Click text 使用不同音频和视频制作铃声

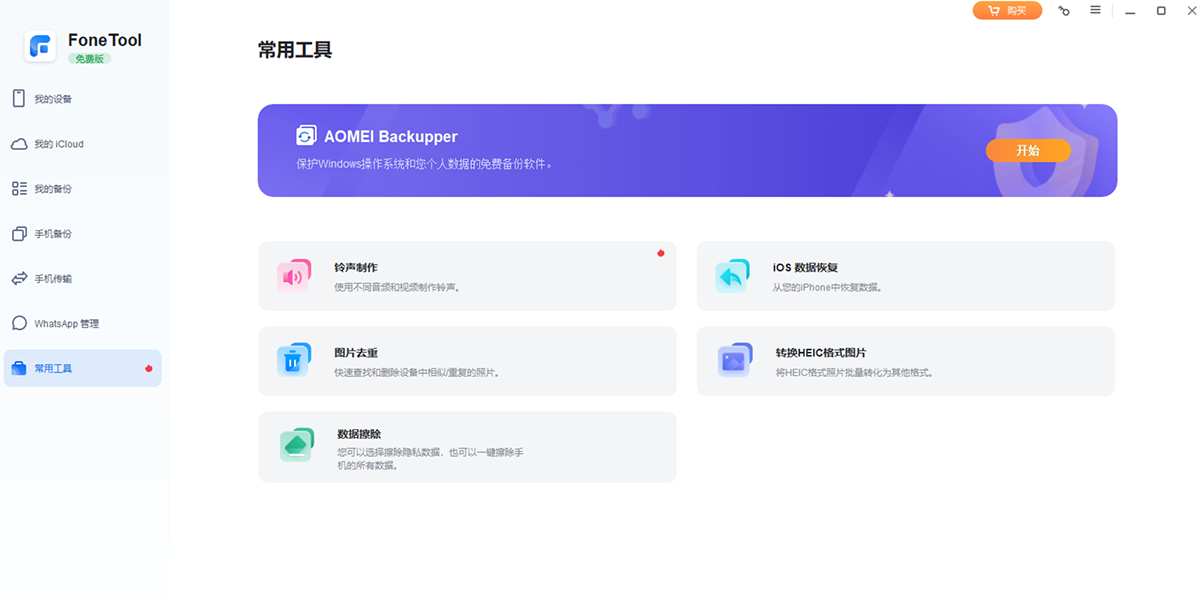point(397,287)
